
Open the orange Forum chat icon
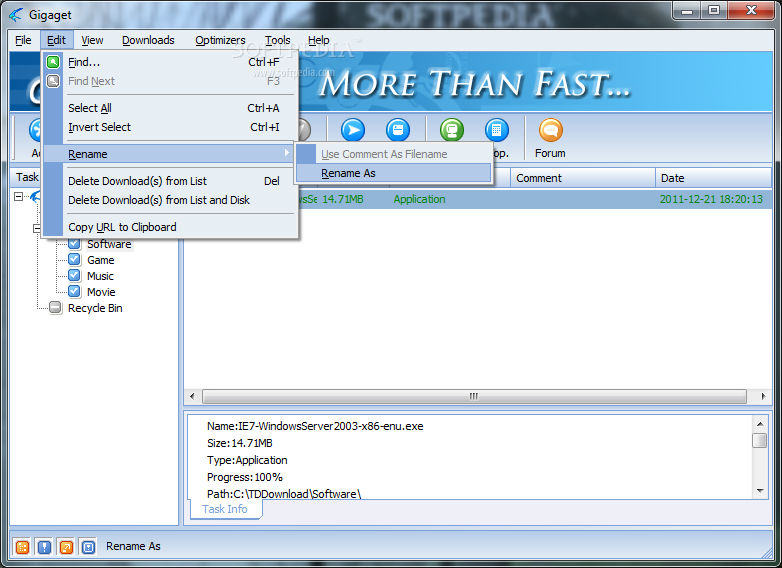[551, 130]
